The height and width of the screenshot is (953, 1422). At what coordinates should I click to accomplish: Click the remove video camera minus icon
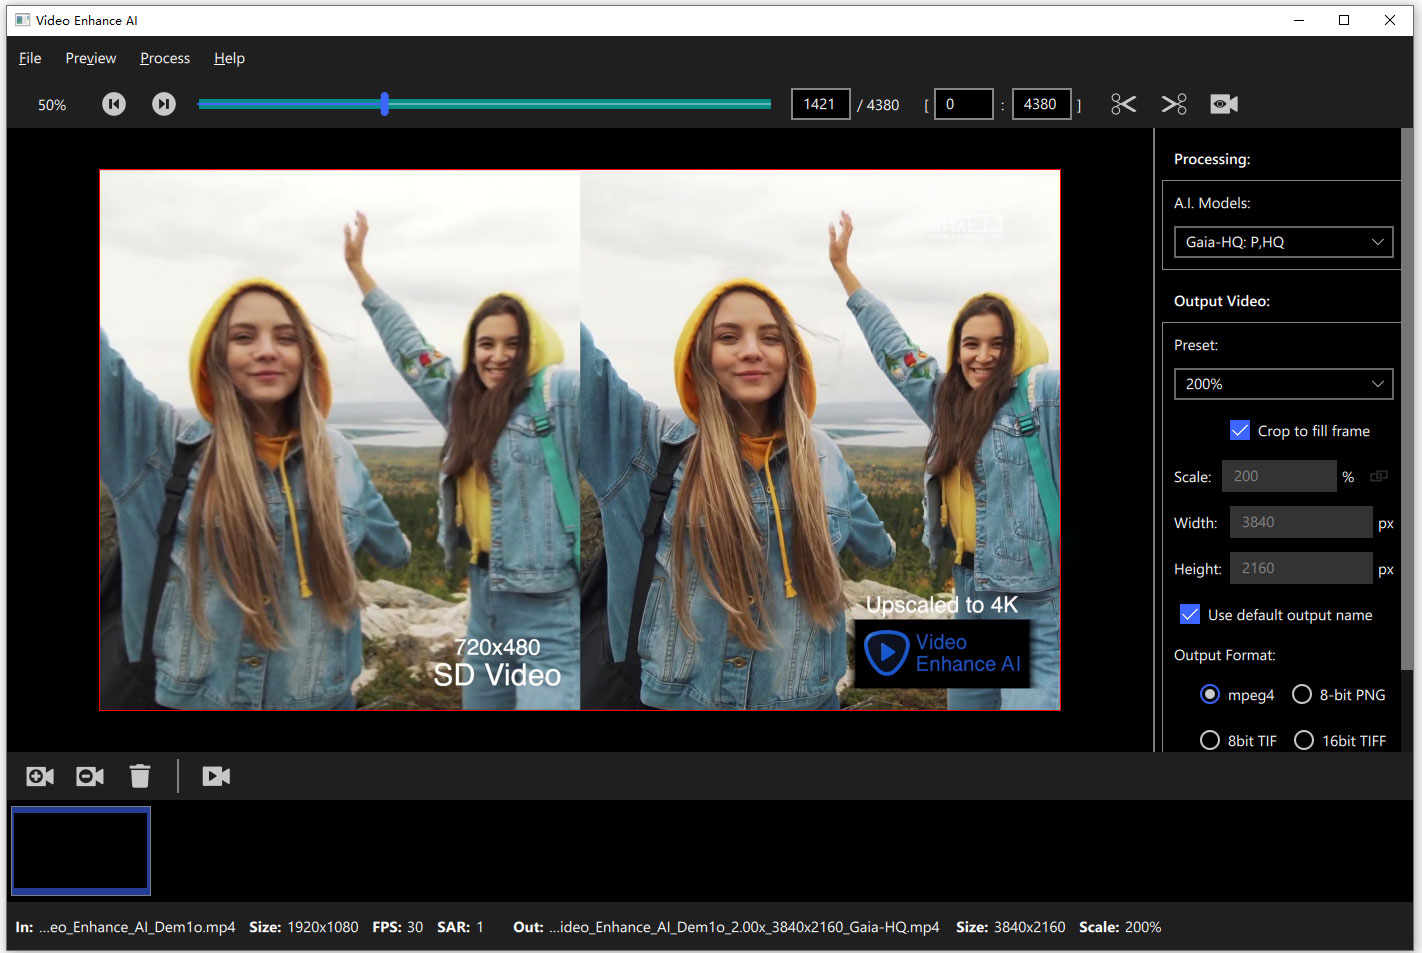(x=90, y=776)
